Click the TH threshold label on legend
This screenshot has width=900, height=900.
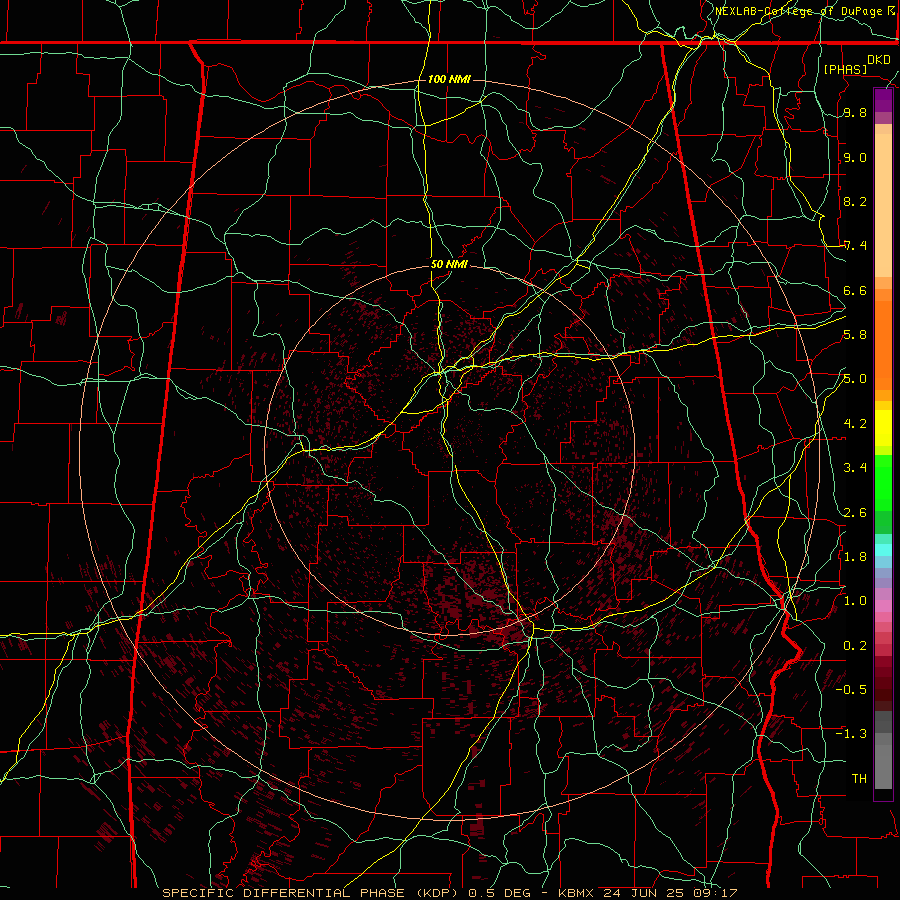(859, 779)
